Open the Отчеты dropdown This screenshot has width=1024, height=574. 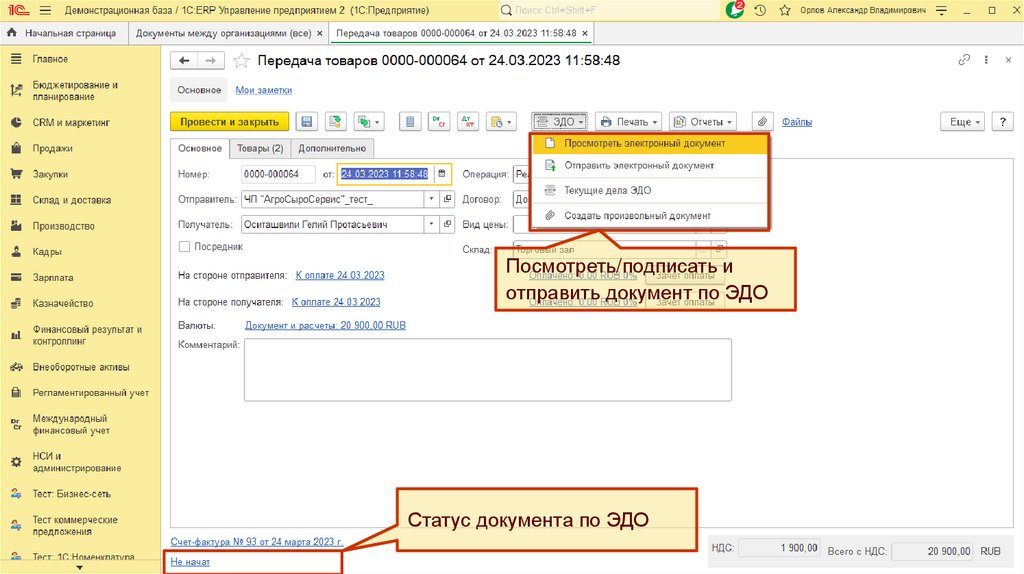click(x=703, y=121)
